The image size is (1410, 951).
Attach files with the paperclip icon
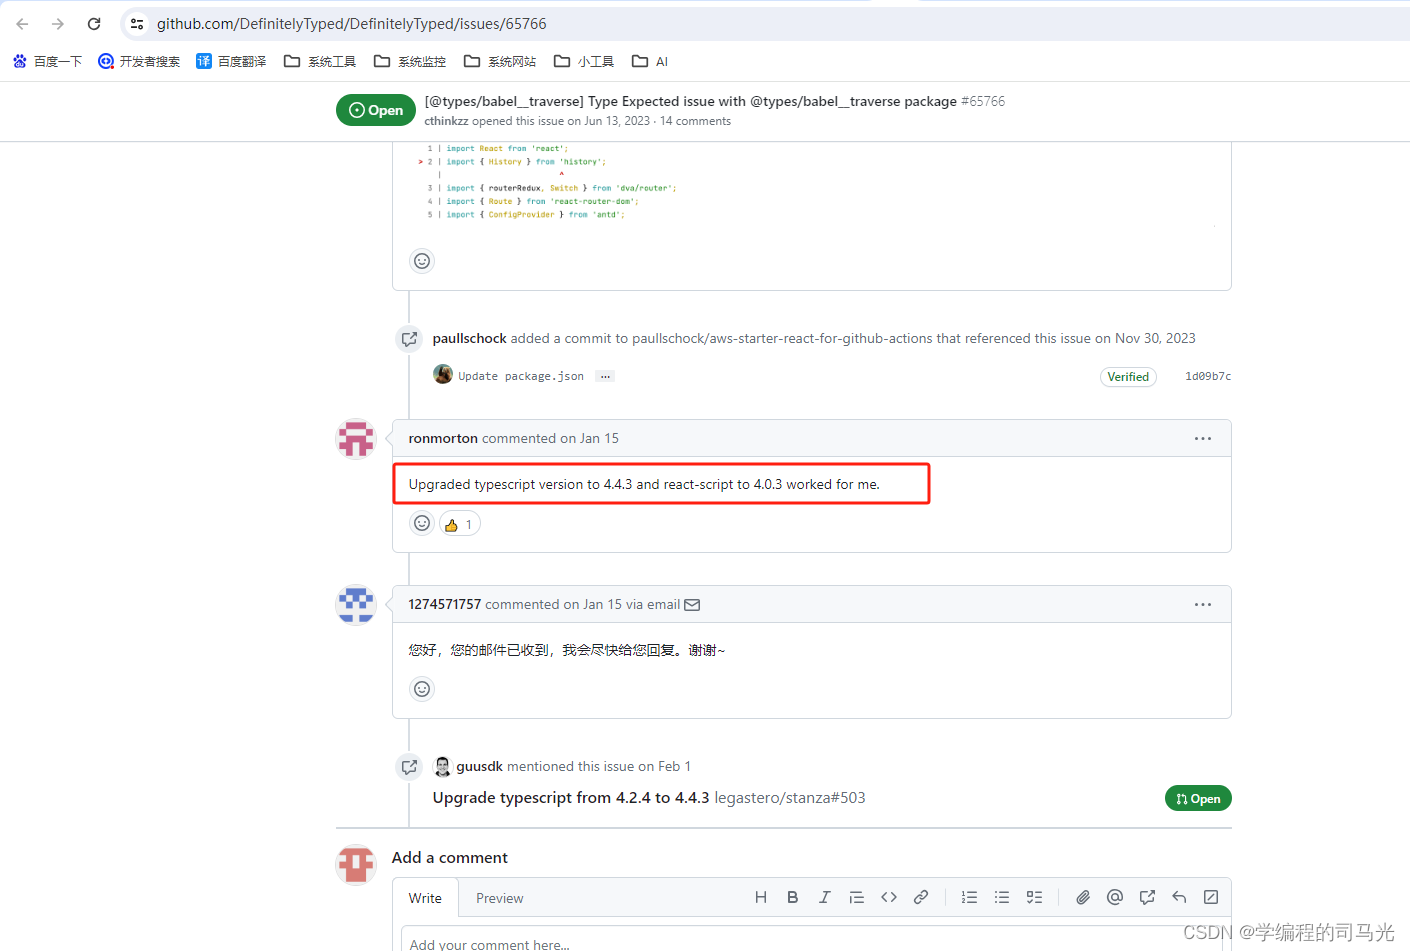tap(1083, 898)
